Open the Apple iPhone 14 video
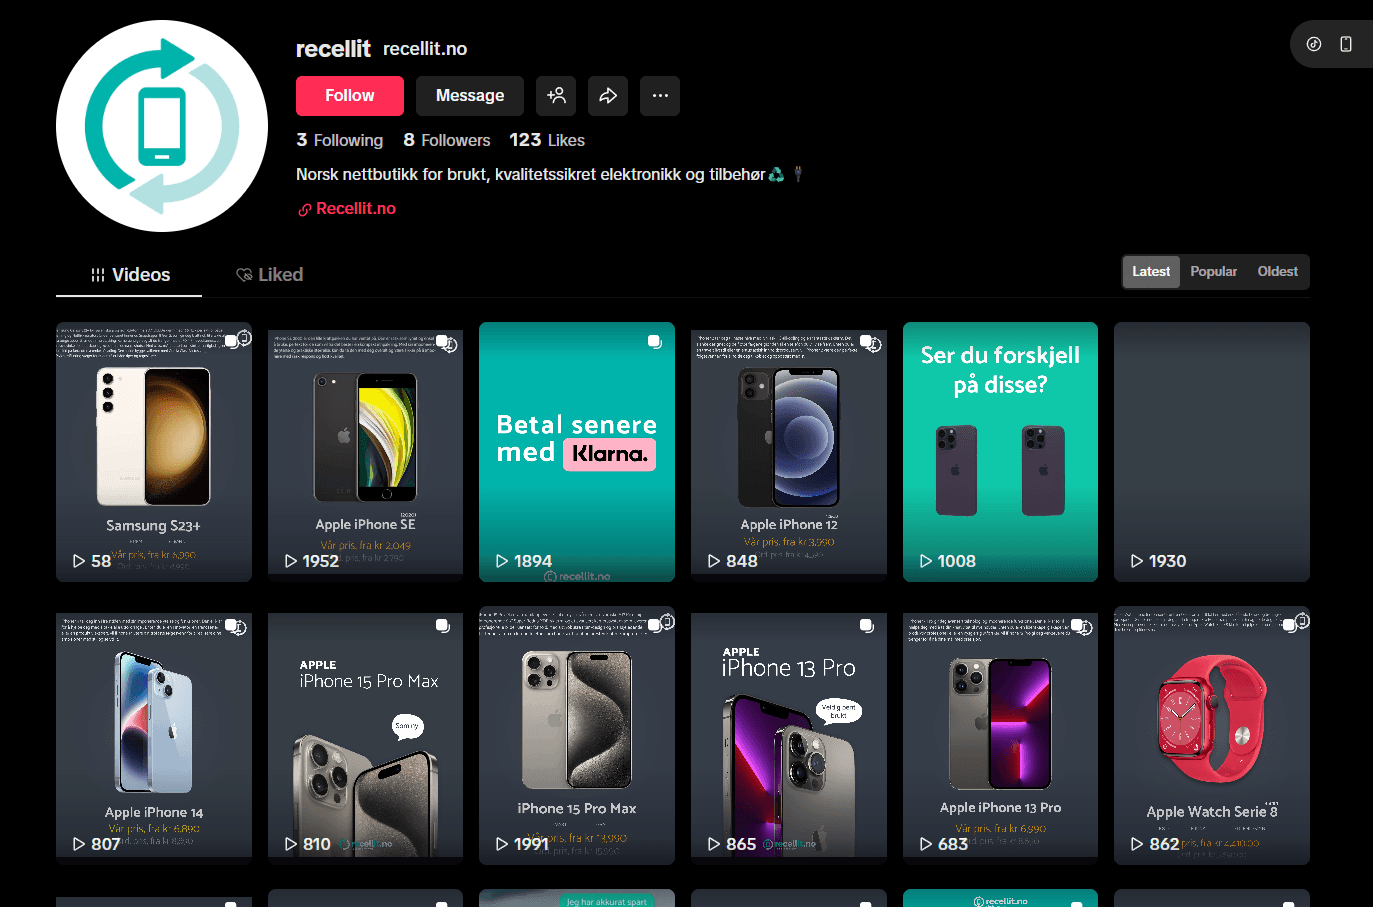The image size is (1373, 907). click(154, 736)
